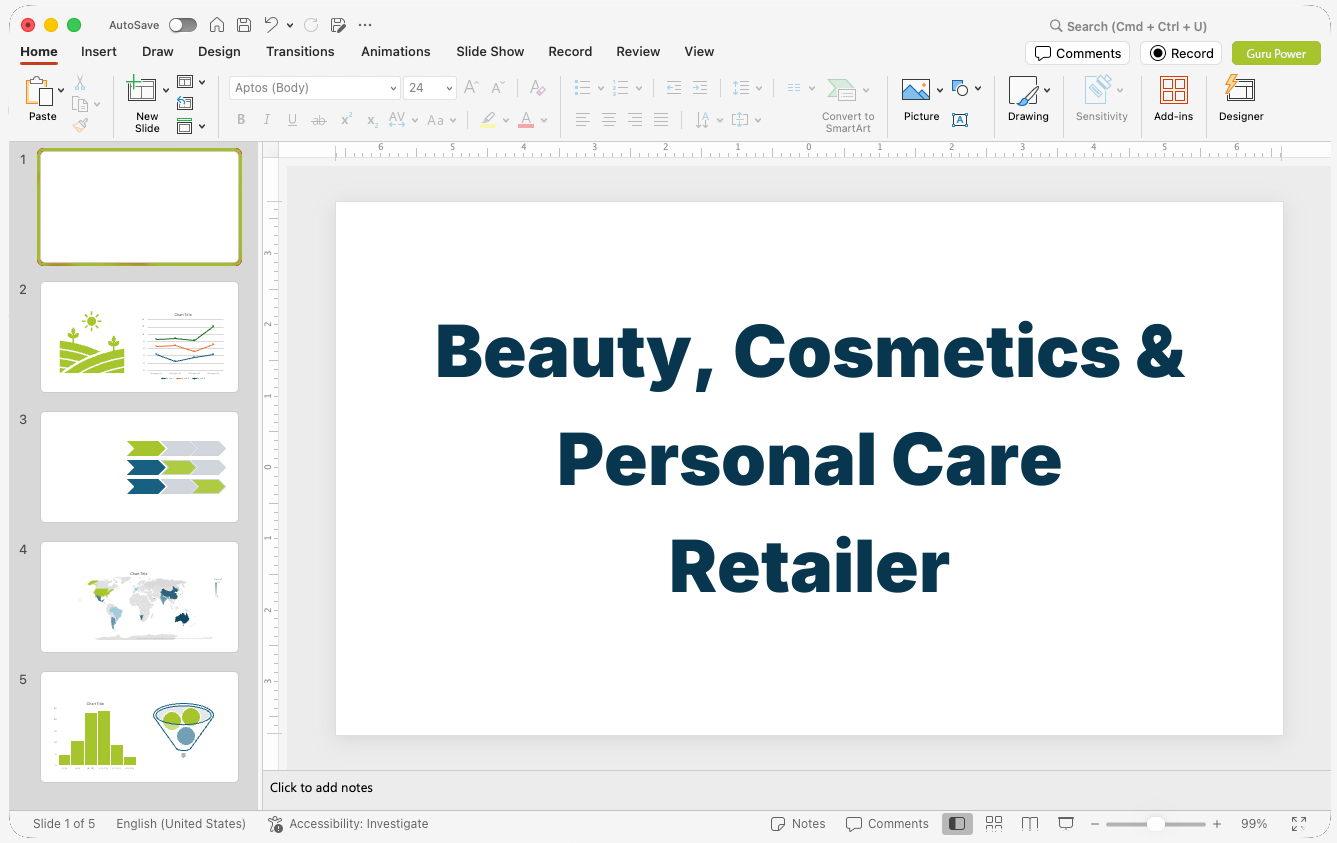
Task: Switch to the Draw tab
Action: point(158,51)
